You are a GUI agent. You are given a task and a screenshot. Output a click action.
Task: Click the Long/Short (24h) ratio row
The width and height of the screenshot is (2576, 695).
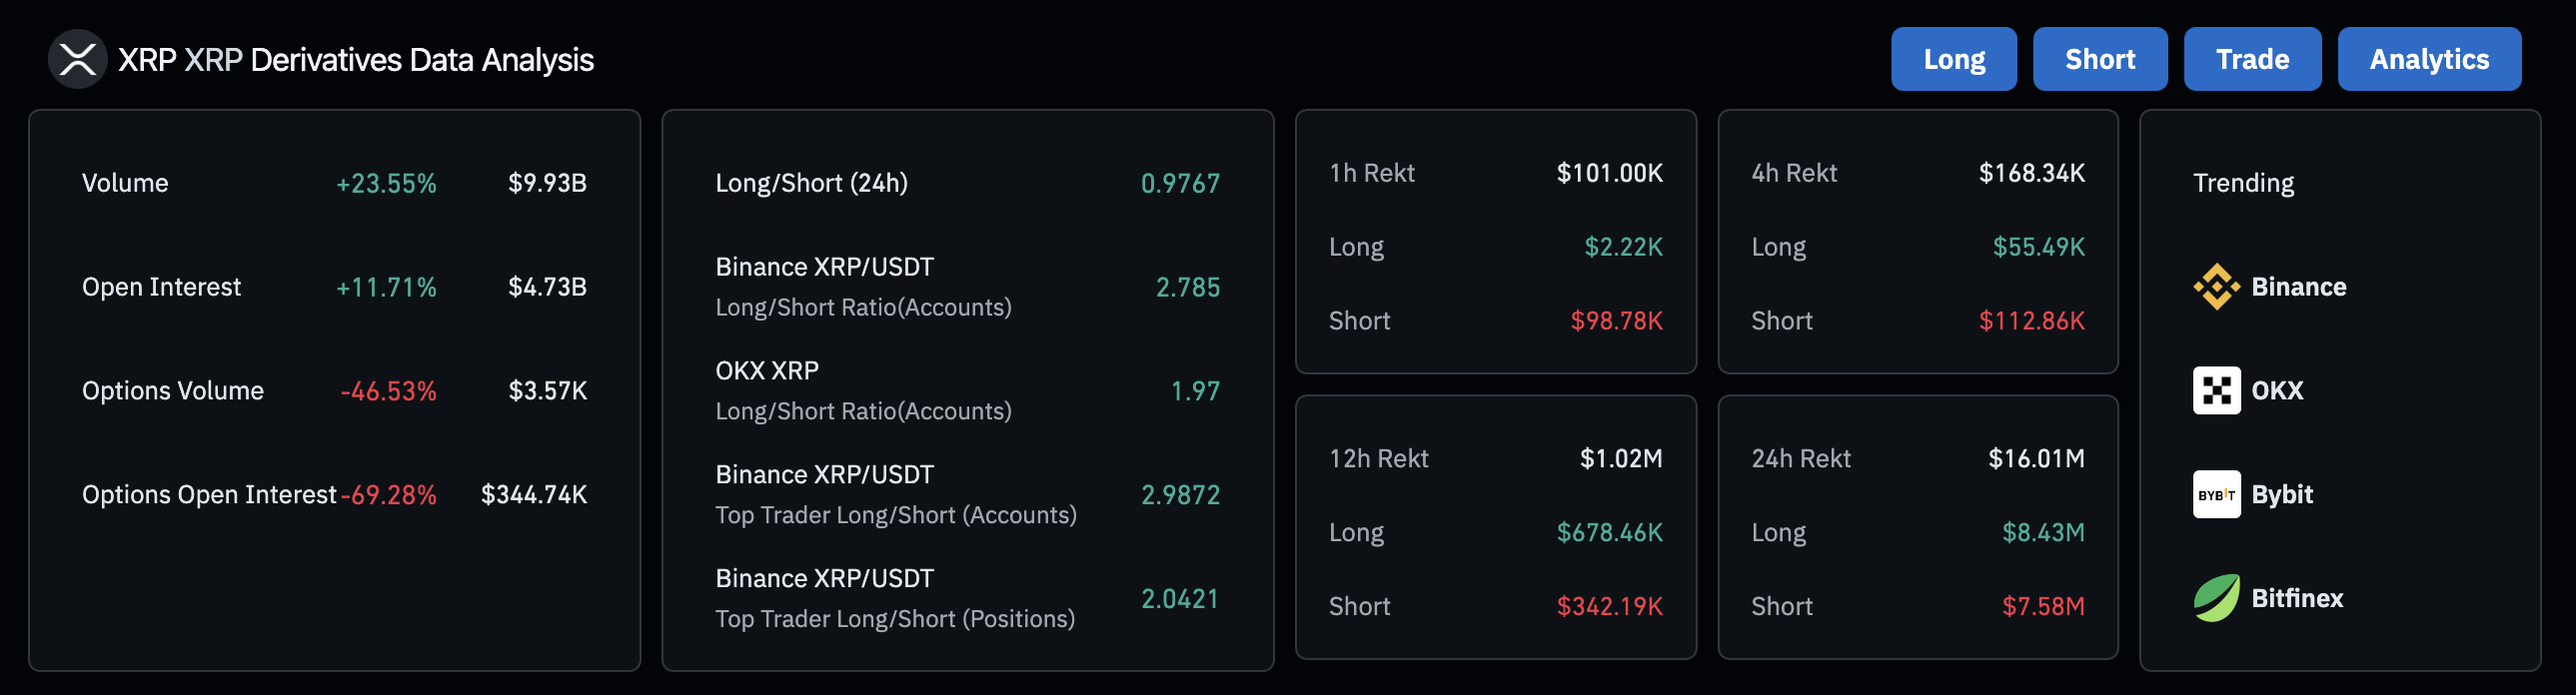(x=966, y=183)
